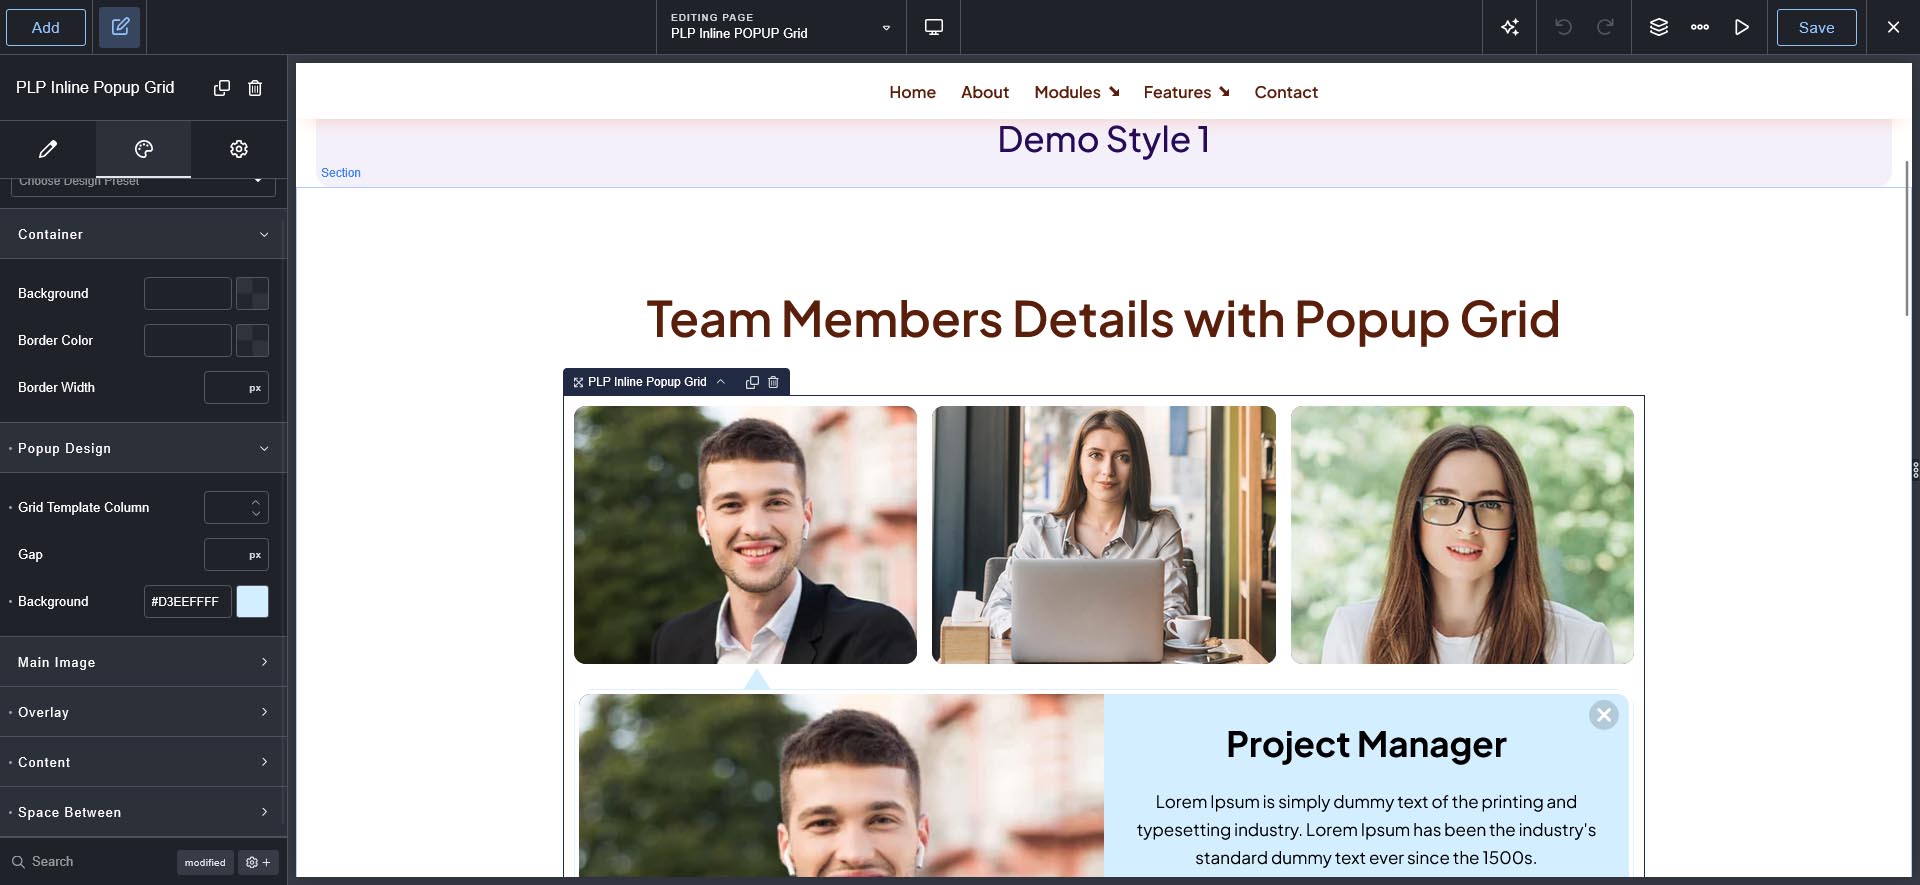The width and height of the screenshot is (1920, 885).
Task: Expand the Space Between section
Action: pos(143,812)
